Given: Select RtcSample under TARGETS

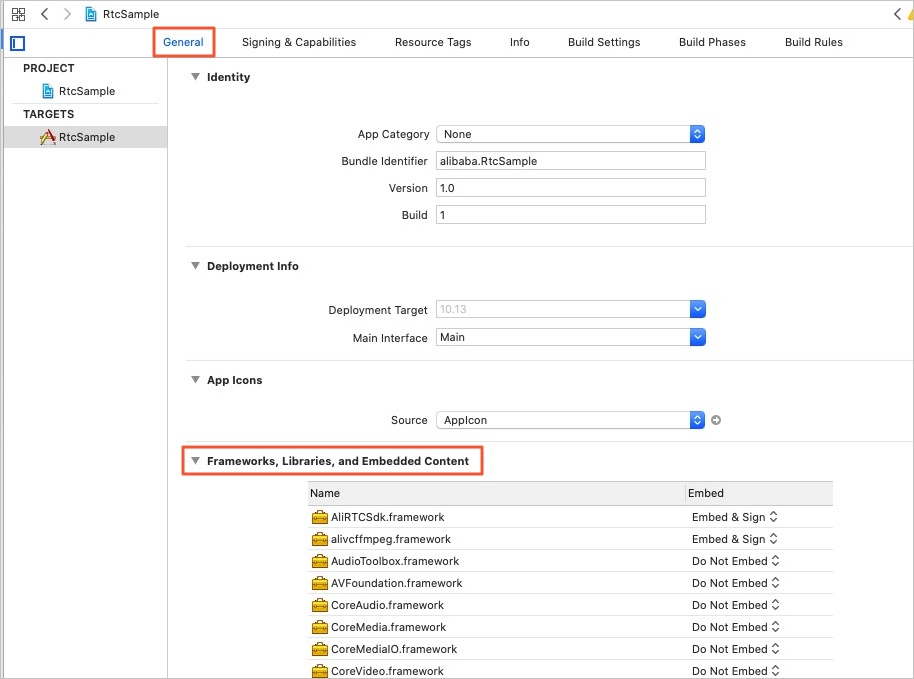Looking at the screenshot, I should tap(87, 137).
